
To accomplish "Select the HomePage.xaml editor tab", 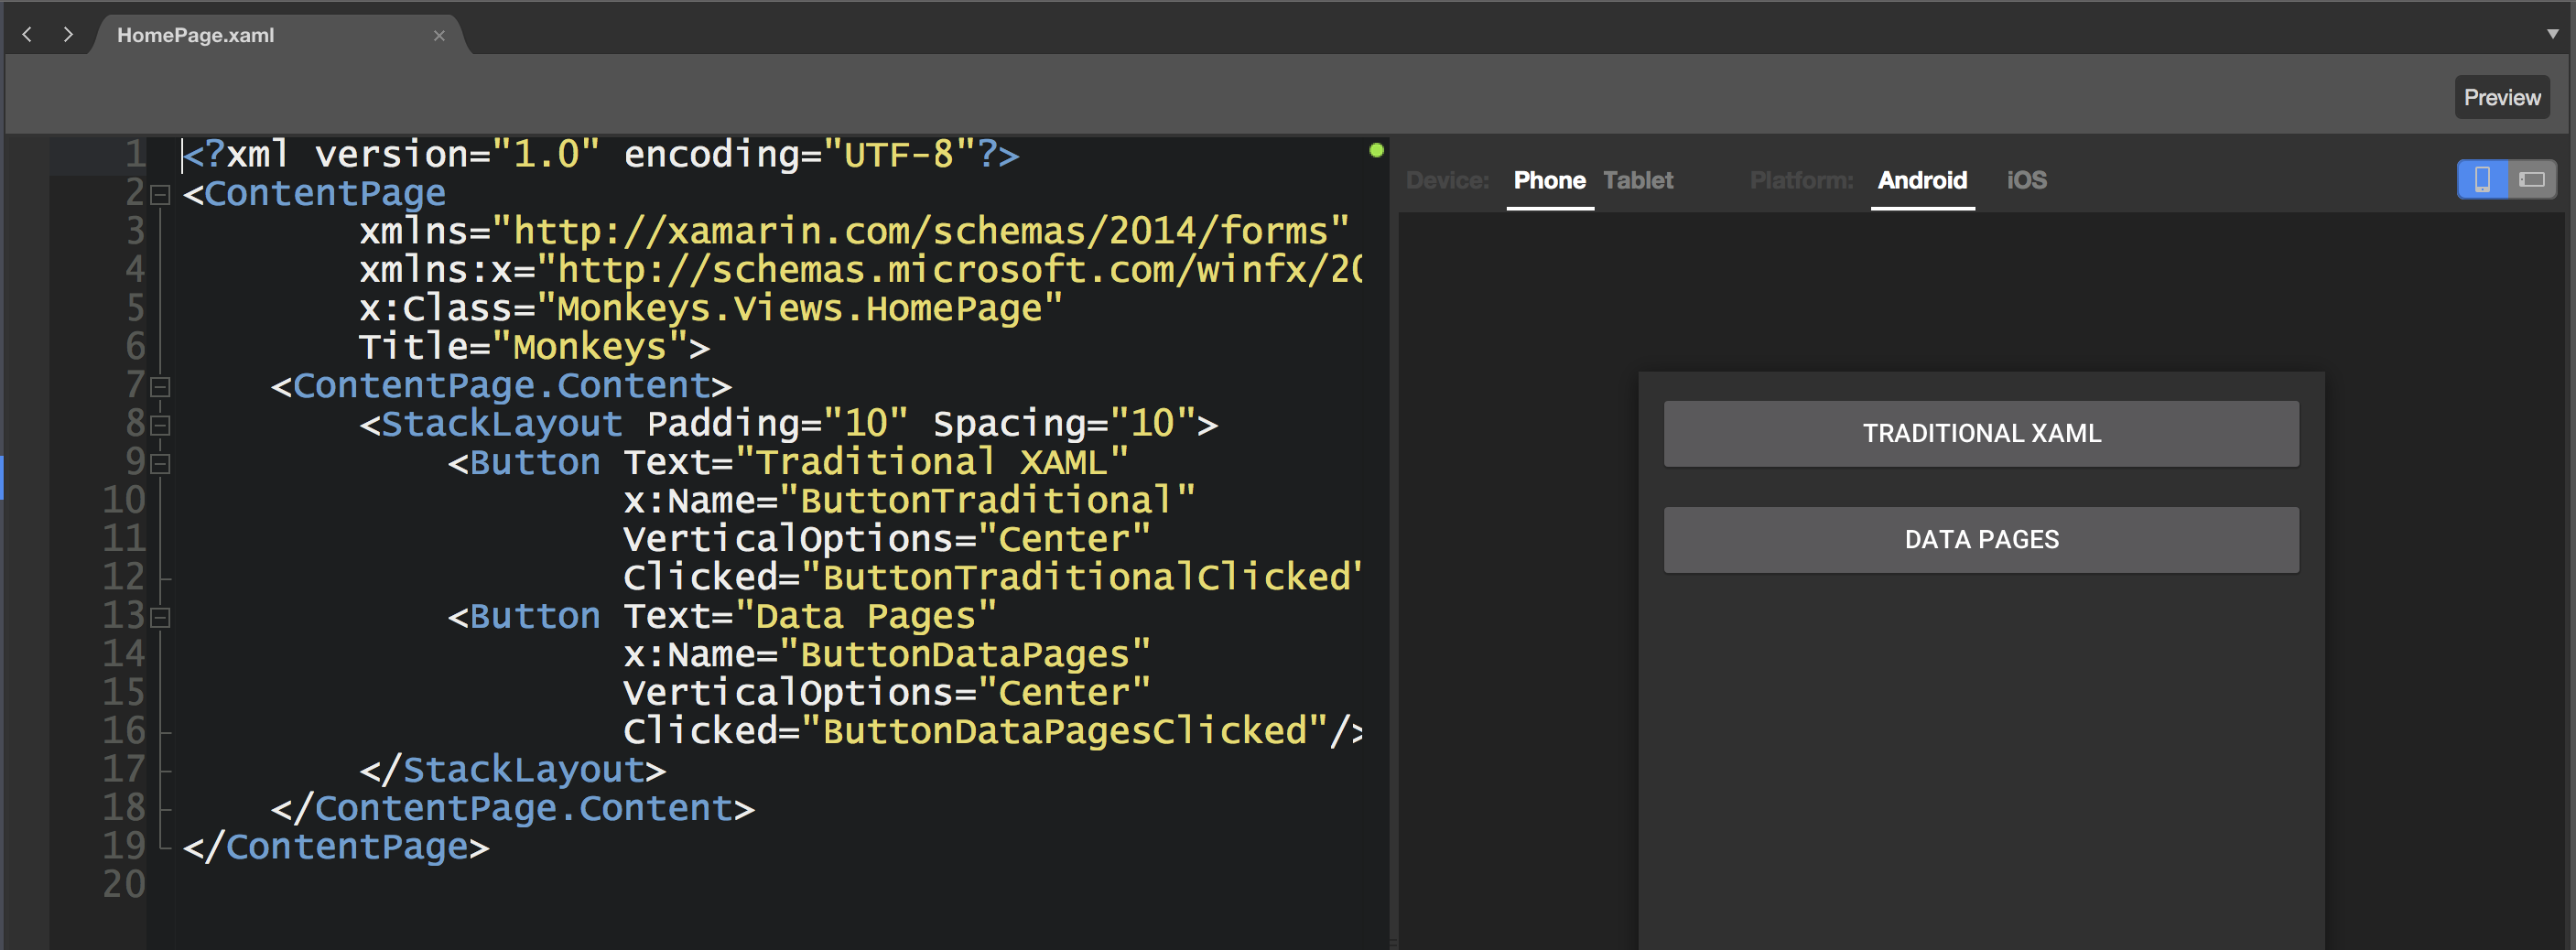I will click(x=195, y=35).
